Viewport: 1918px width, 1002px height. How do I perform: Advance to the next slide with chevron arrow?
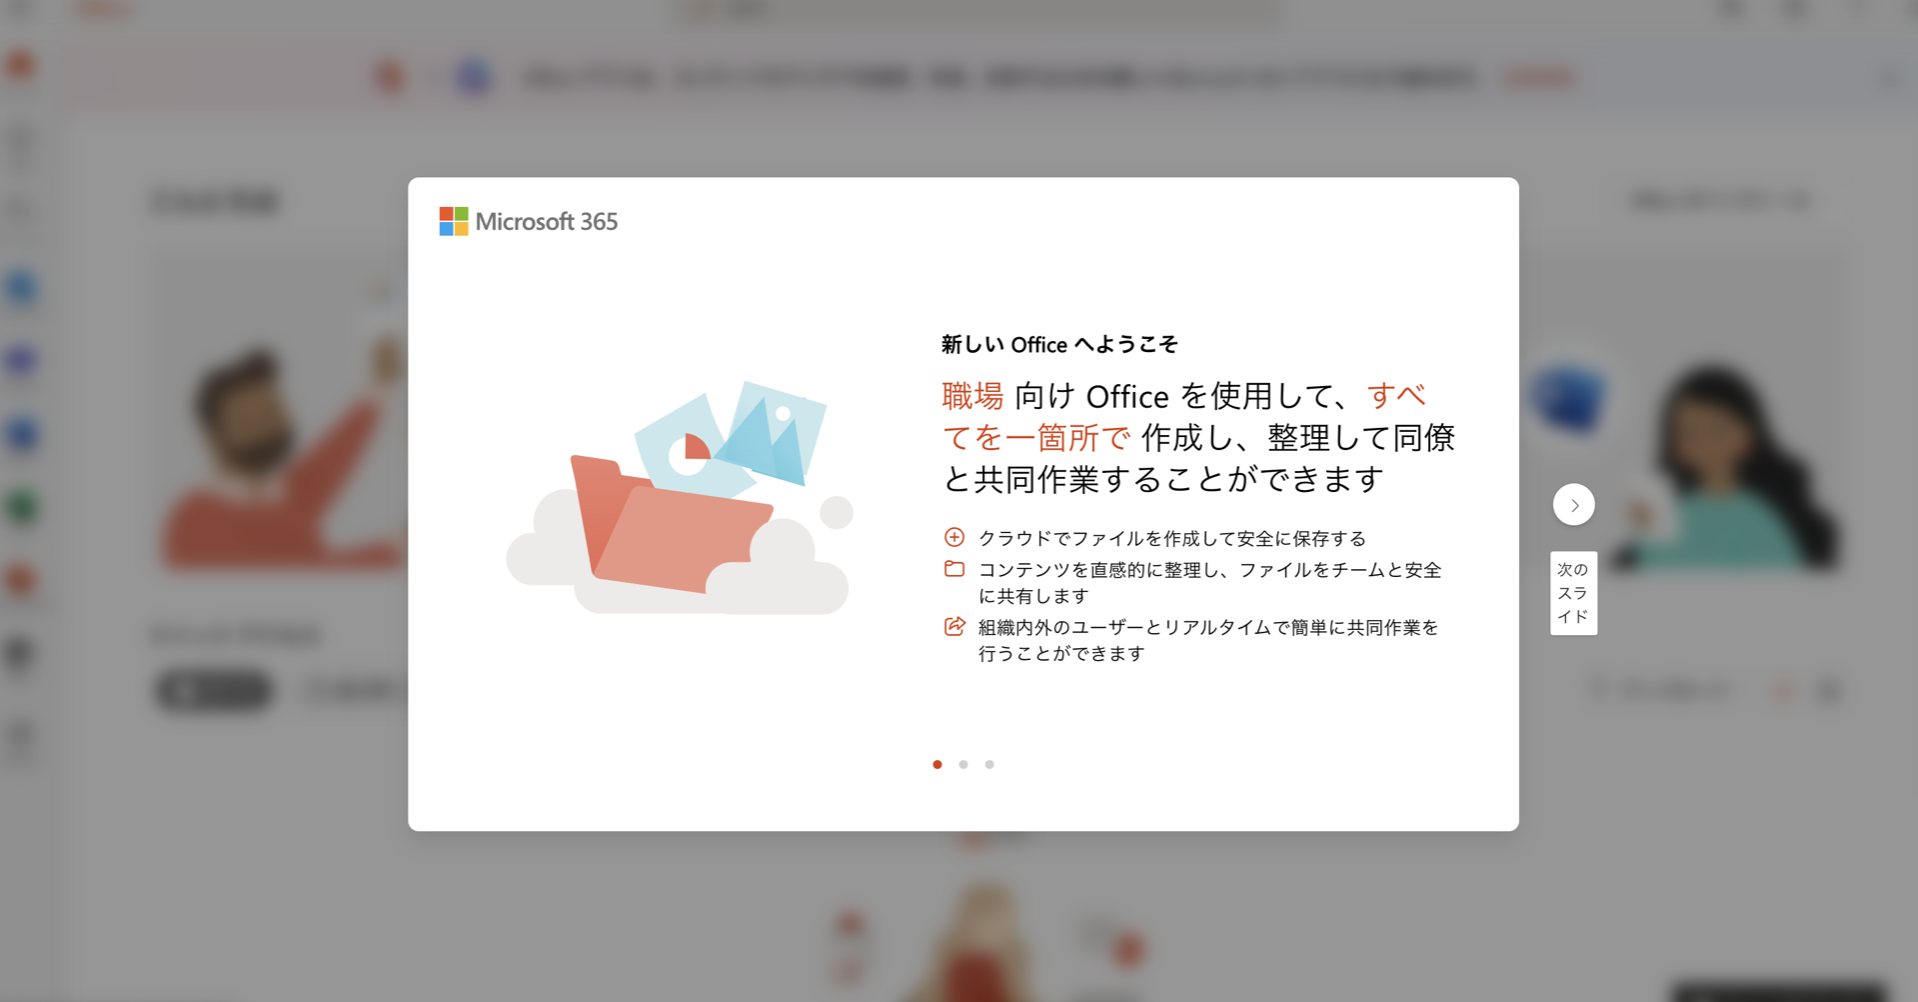click(1573, 505)
